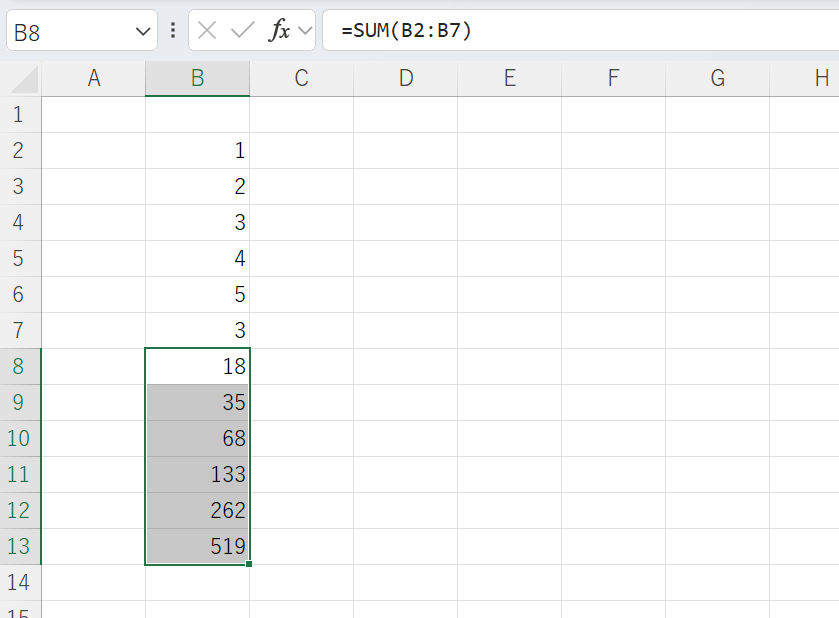The height and width of the screenshot is (618, 839).
Task: Select the row 8 header
Action: (x=20, y=367)
